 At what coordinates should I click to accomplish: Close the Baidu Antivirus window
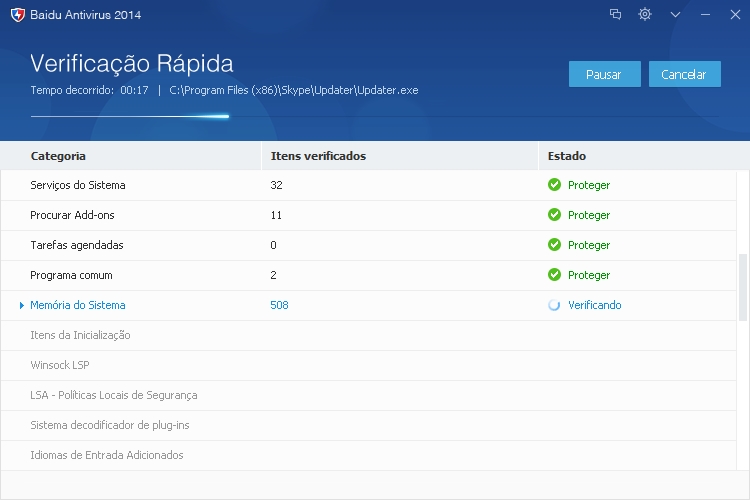pos(735,15)
